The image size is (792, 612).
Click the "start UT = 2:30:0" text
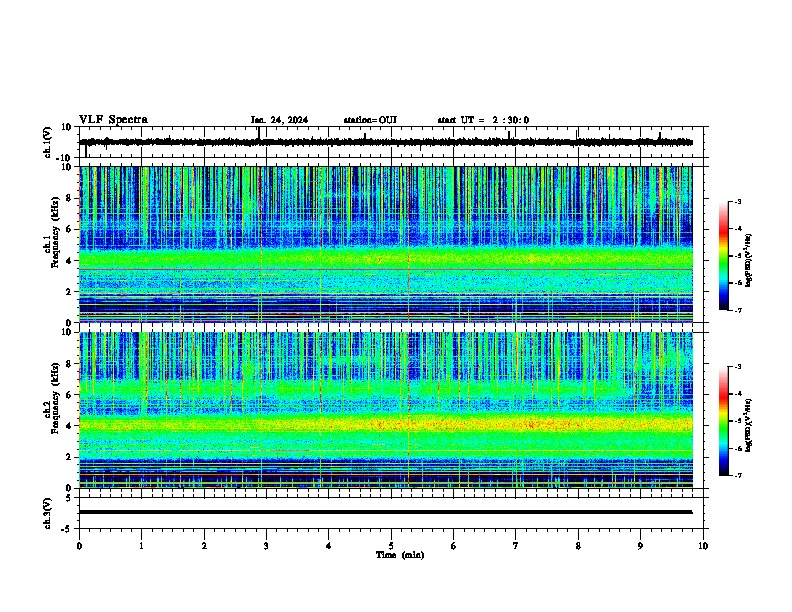coord(483,120)
